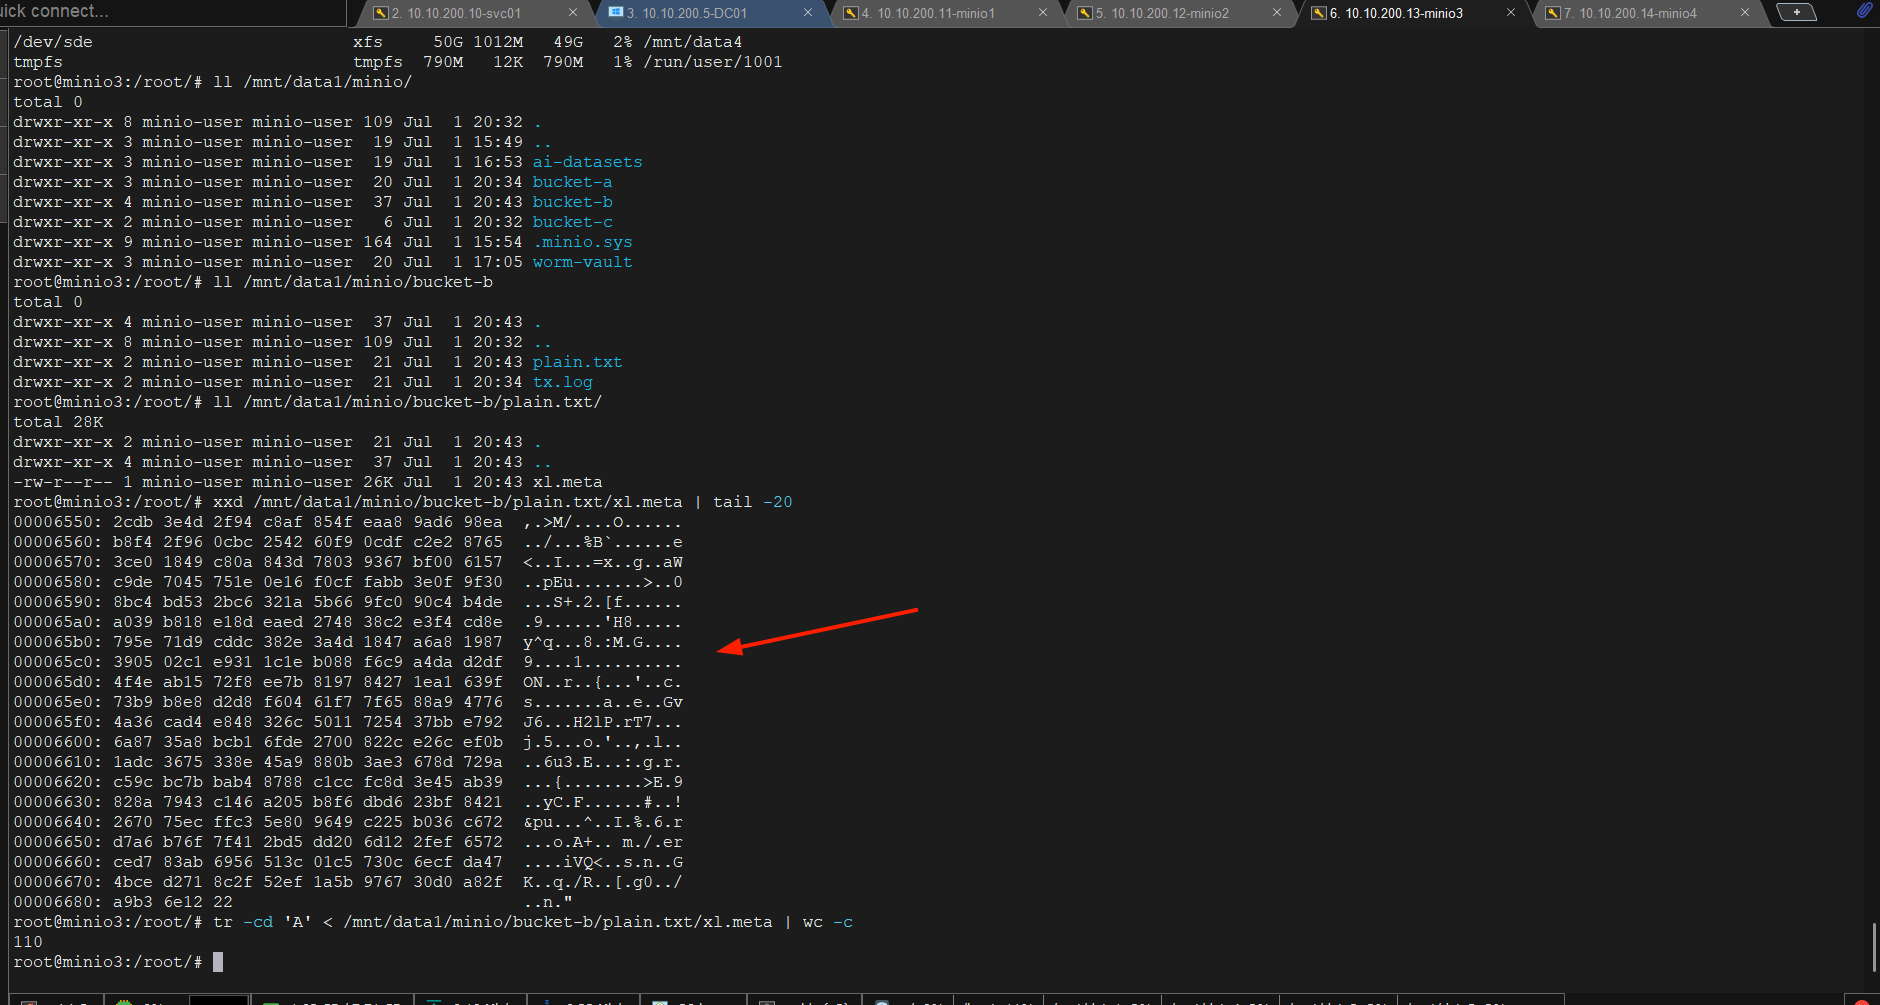Click hex offset 00006600 line
Image resolution: width=1880 pixels, height=1005 pixels.
[348, 742]
